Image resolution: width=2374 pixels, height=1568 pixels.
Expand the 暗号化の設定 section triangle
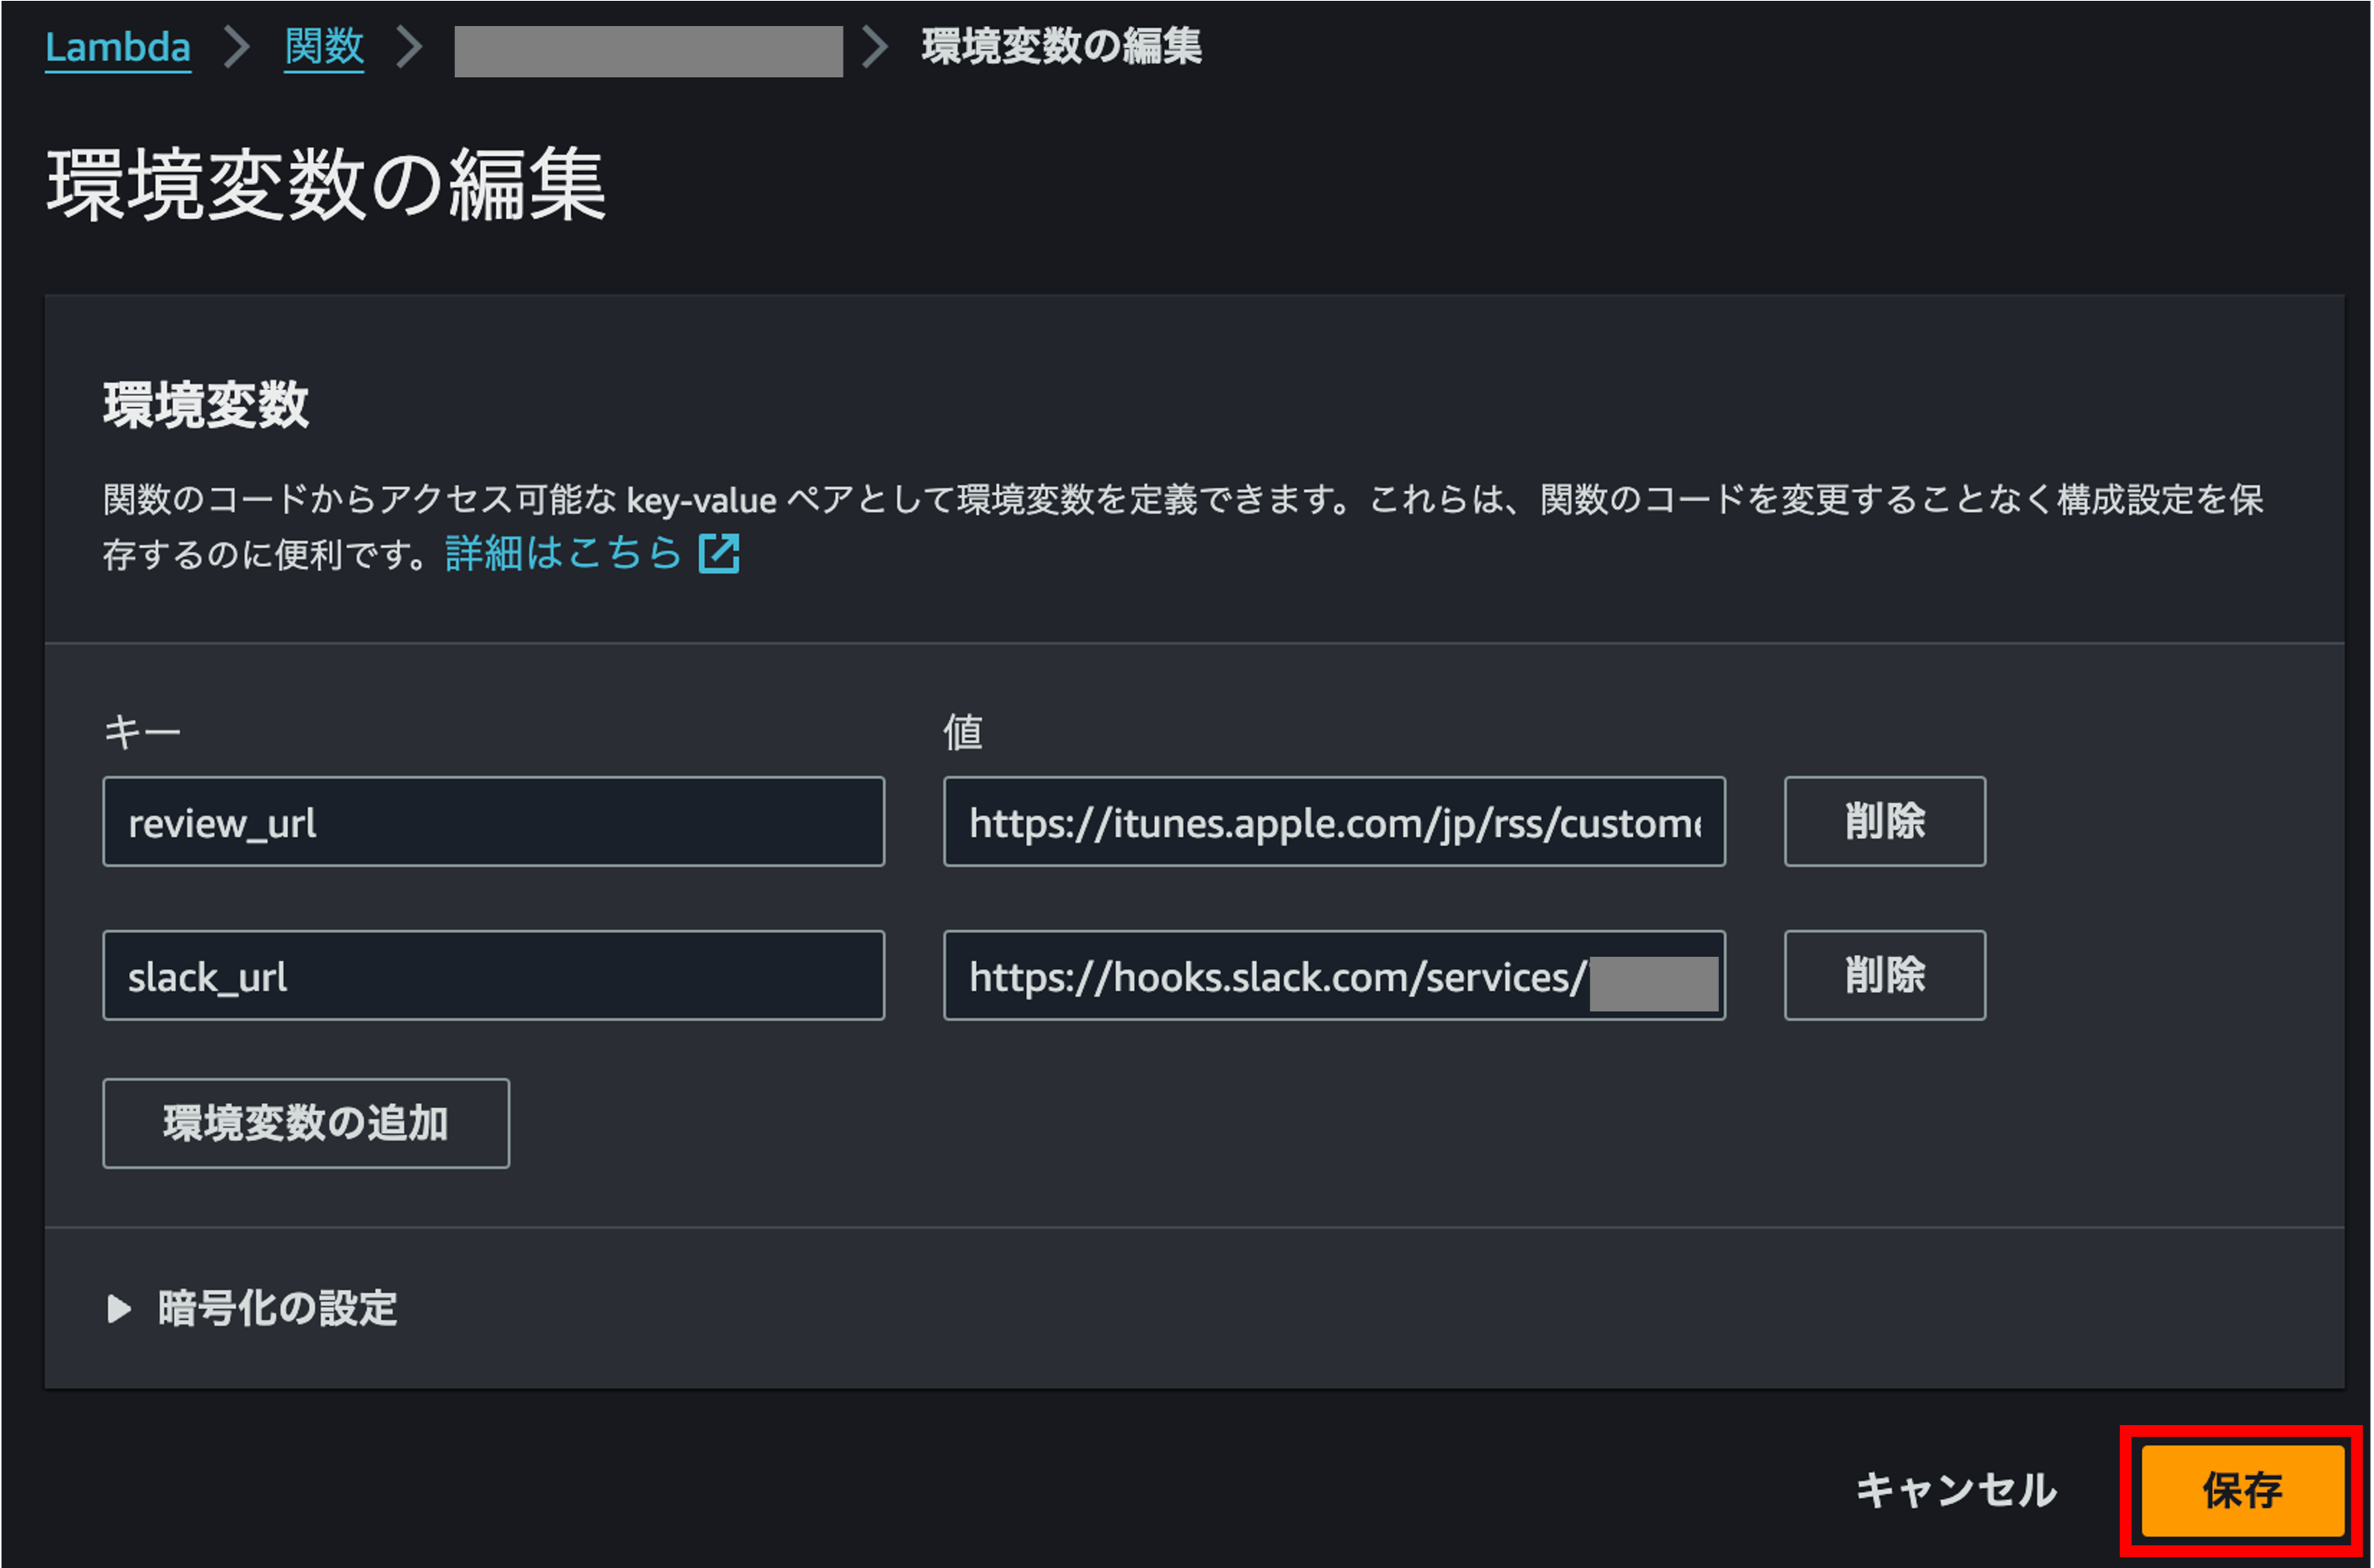(119, 1309)
